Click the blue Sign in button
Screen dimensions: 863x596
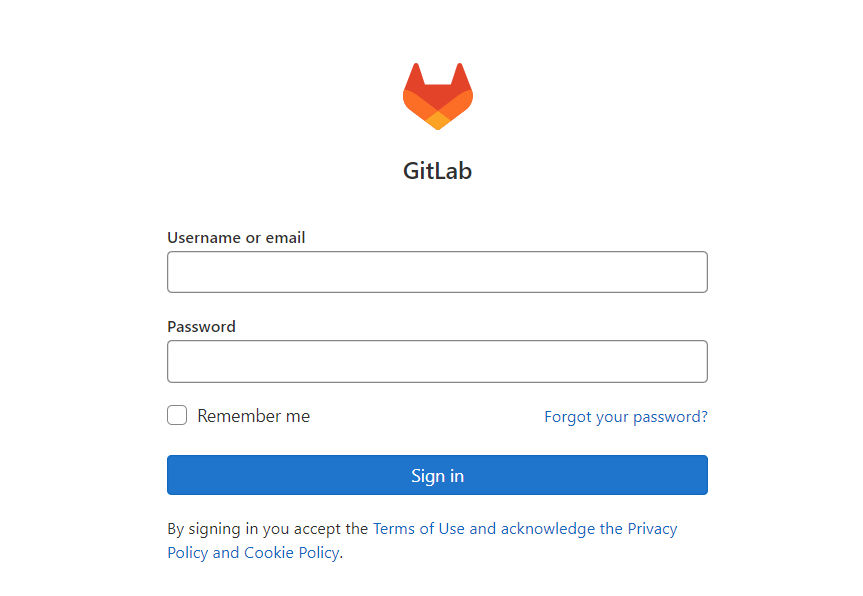coord(438,475)
